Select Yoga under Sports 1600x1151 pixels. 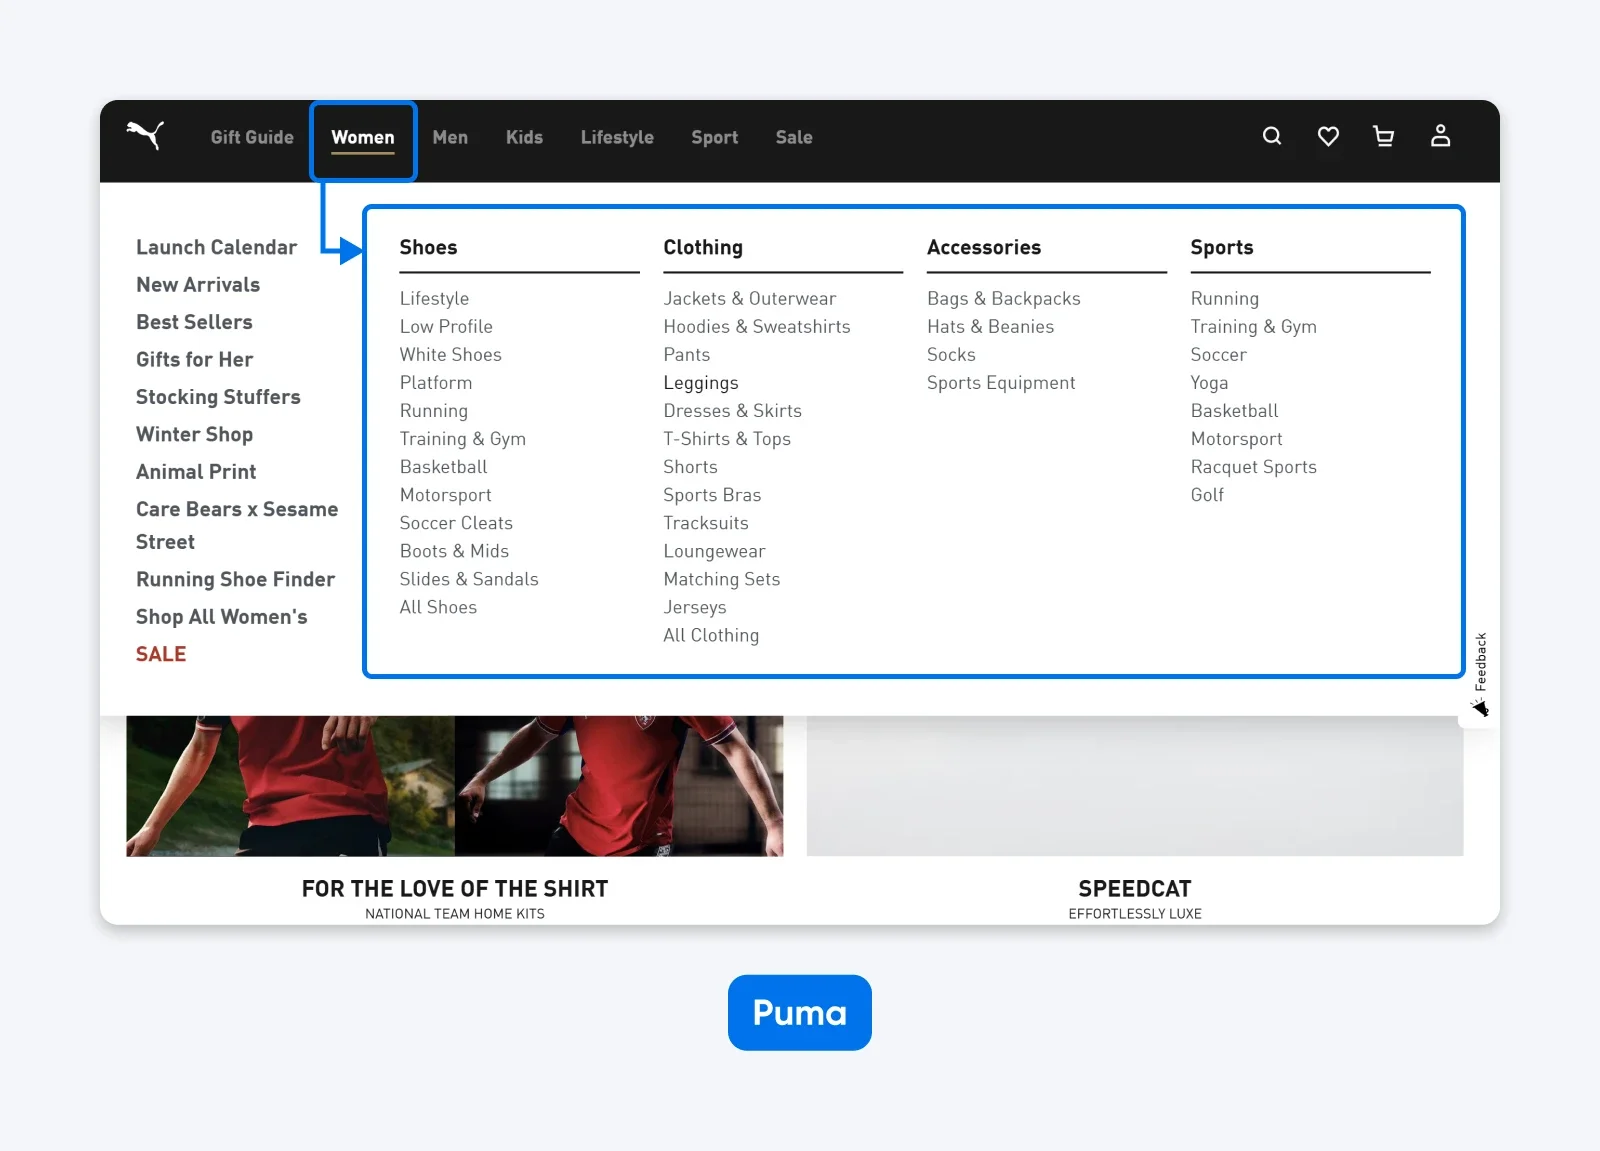pos(1209,382)
